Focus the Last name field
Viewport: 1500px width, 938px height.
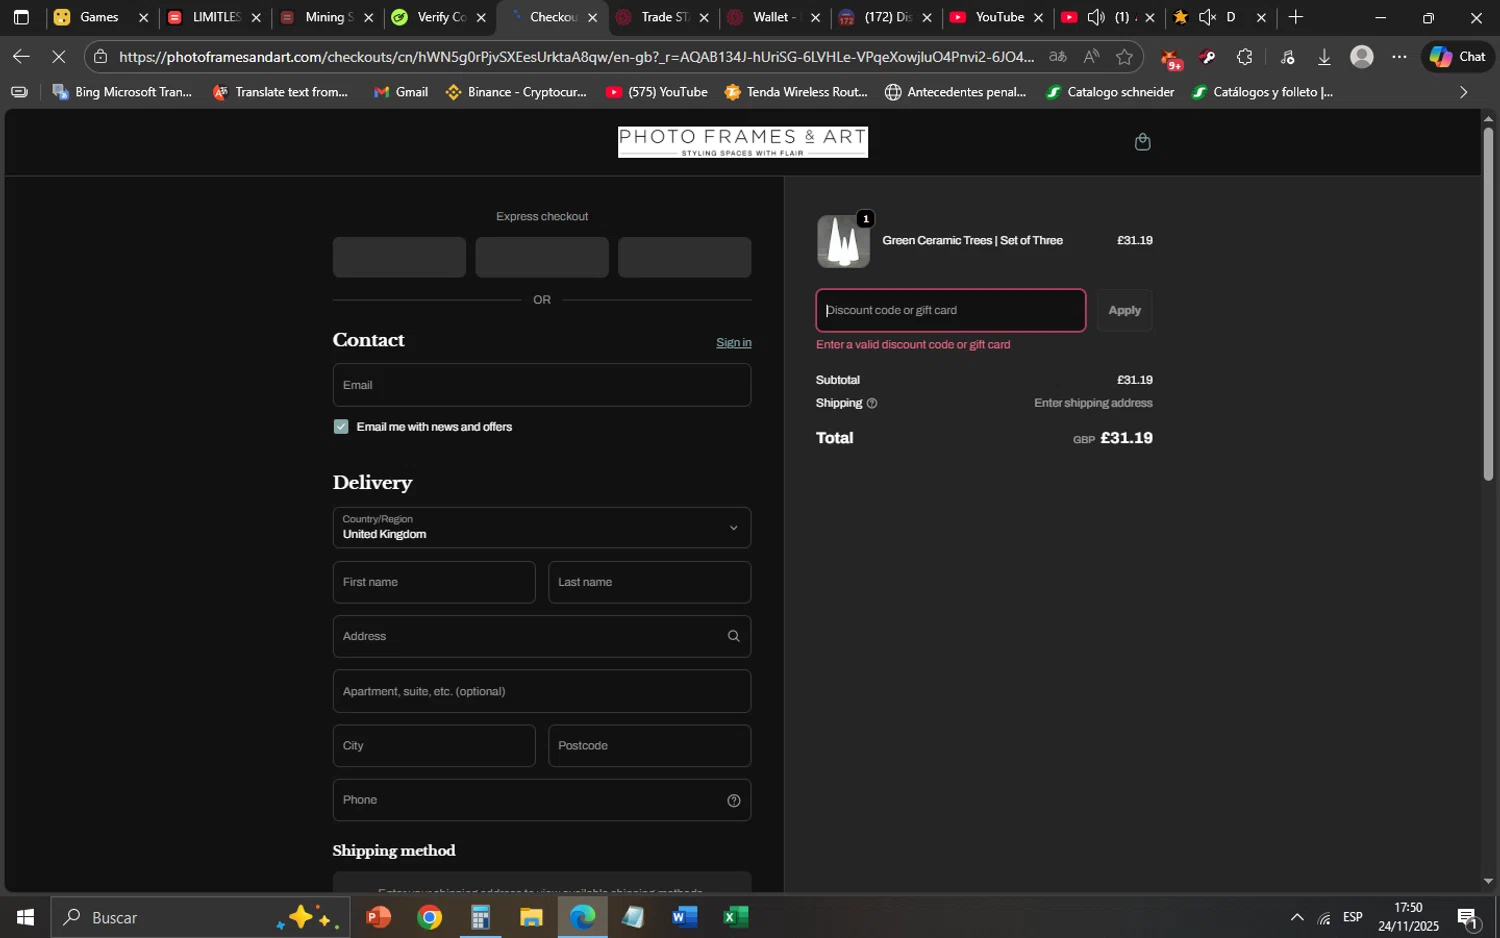[650, 582]
